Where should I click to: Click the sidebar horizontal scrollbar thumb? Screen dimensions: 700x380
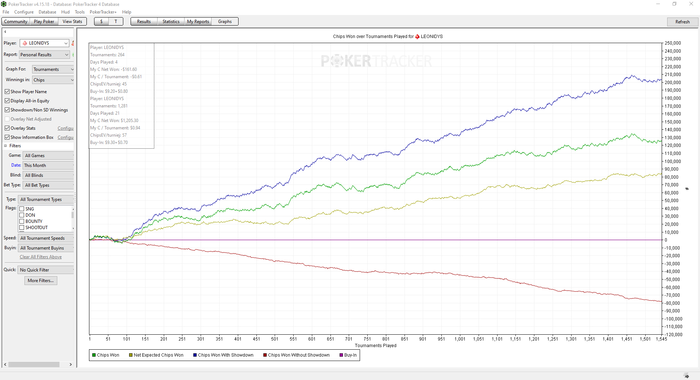pyautogui.click(x=34, y=364)
